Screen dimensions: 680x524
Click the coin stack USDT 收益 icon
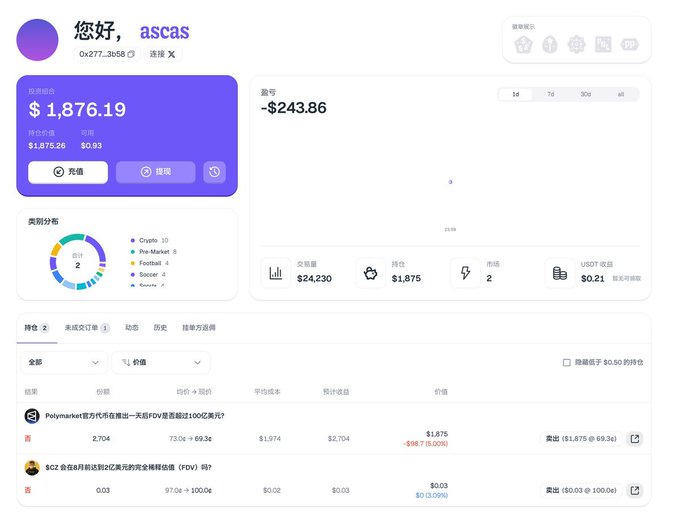click(560, 273)
